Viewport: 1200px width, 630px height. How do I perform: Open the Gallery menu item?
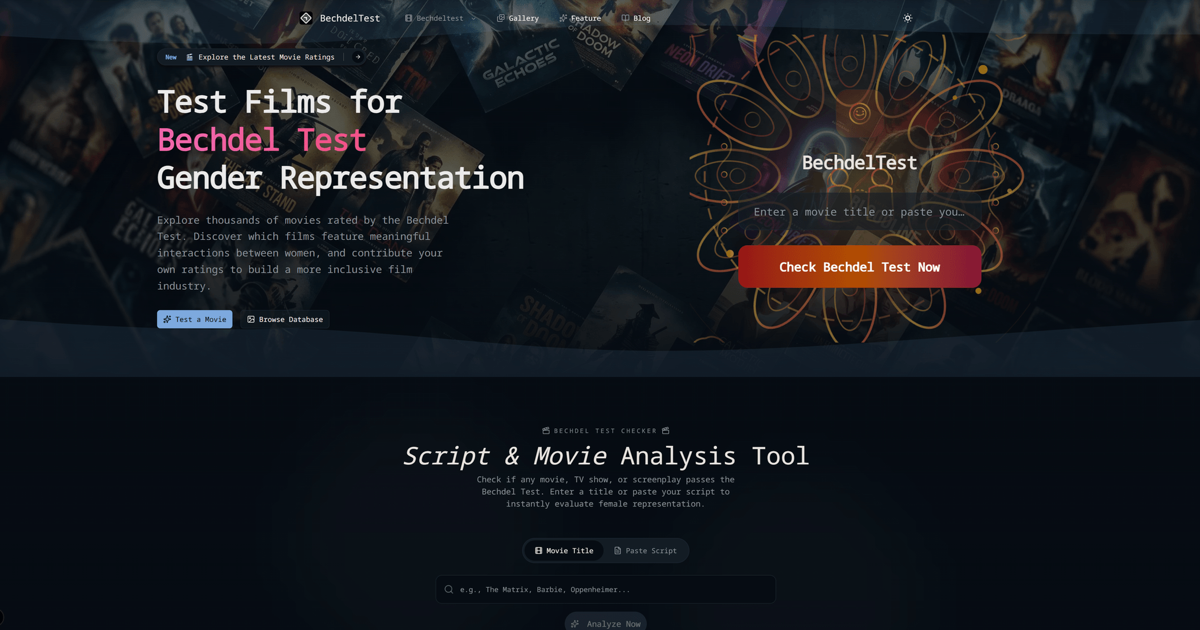click(518, 18)
